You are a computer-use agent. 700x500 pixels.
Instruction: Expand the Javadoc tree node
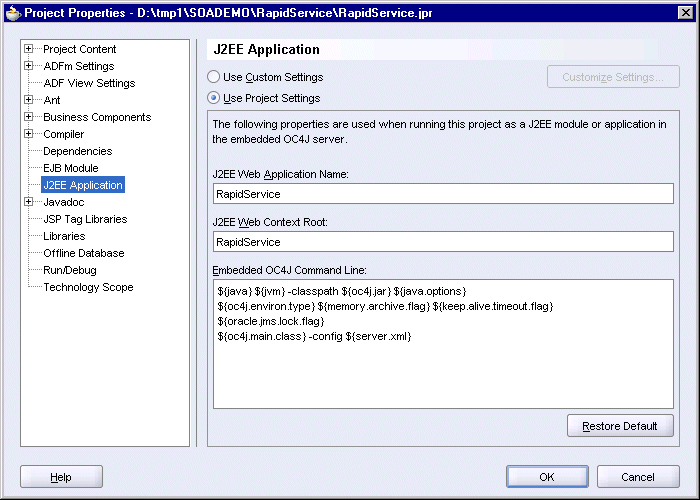tap(29, 202)
